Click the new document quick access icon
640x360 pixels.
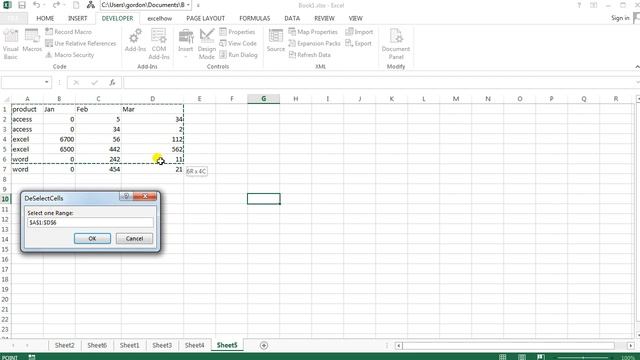[x=76, y=5]
